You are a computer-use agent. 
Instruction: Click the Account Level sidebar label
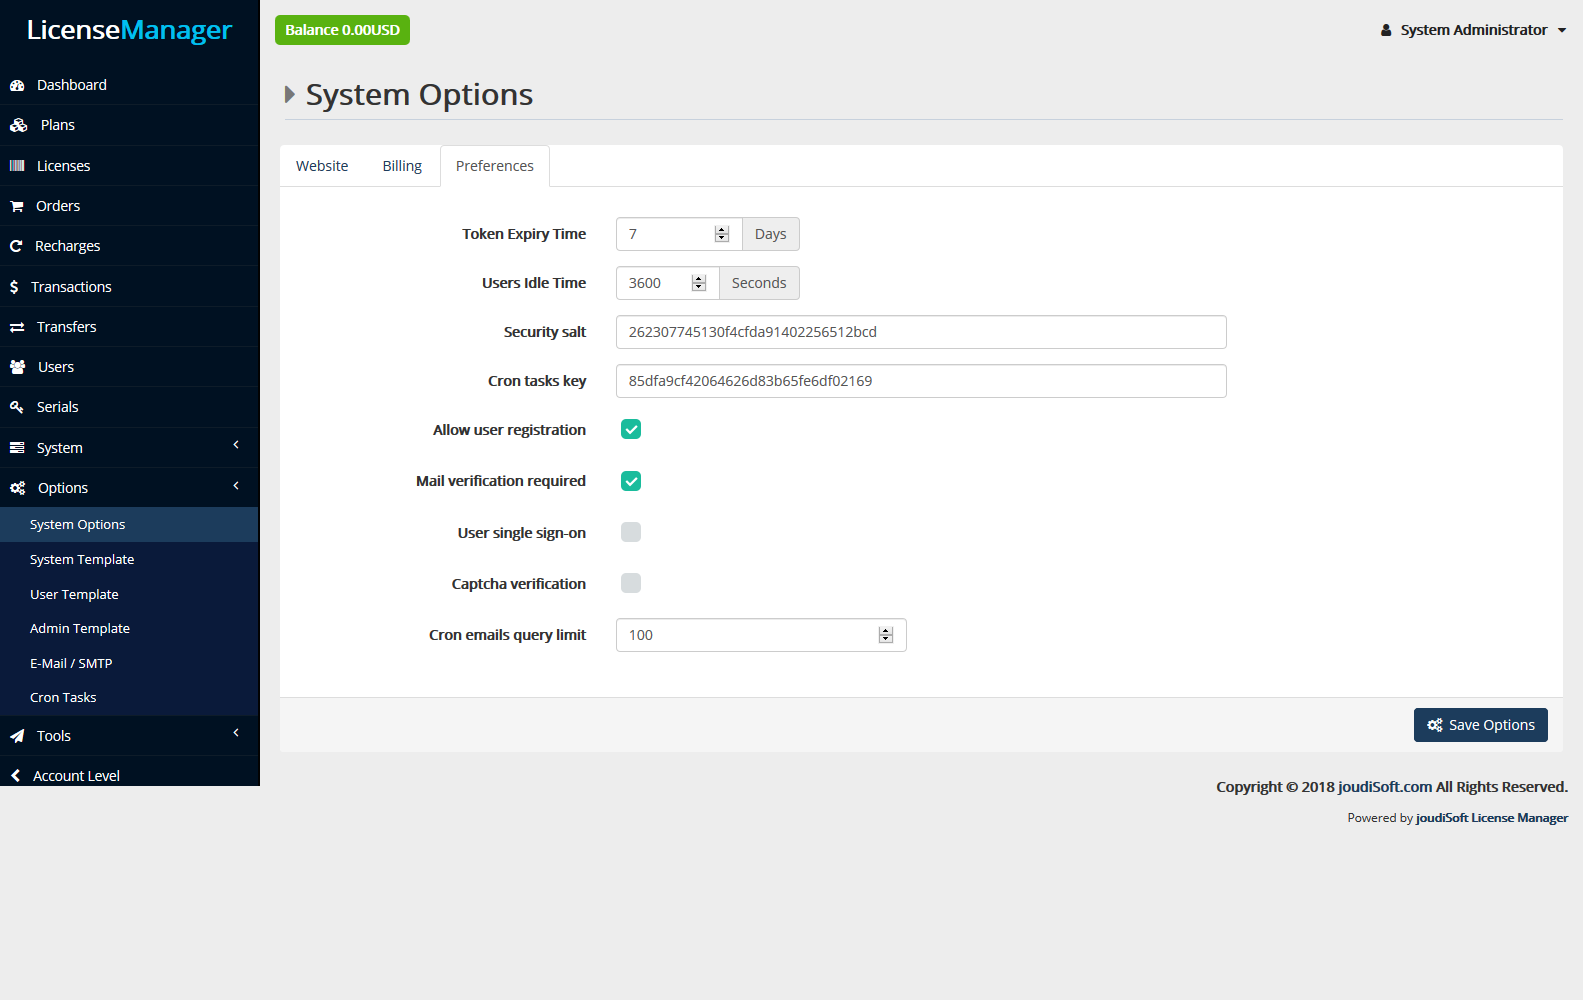coord(76,776)
